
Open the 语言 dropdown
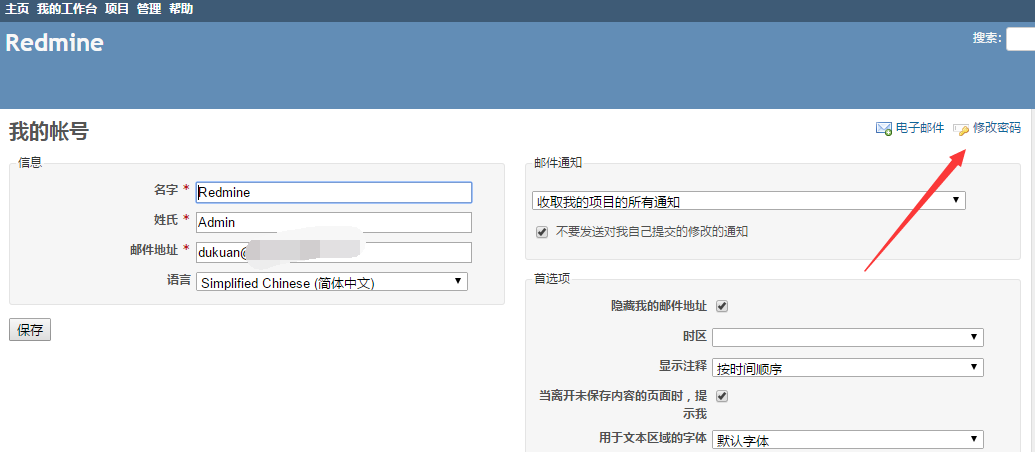point(332,282)
